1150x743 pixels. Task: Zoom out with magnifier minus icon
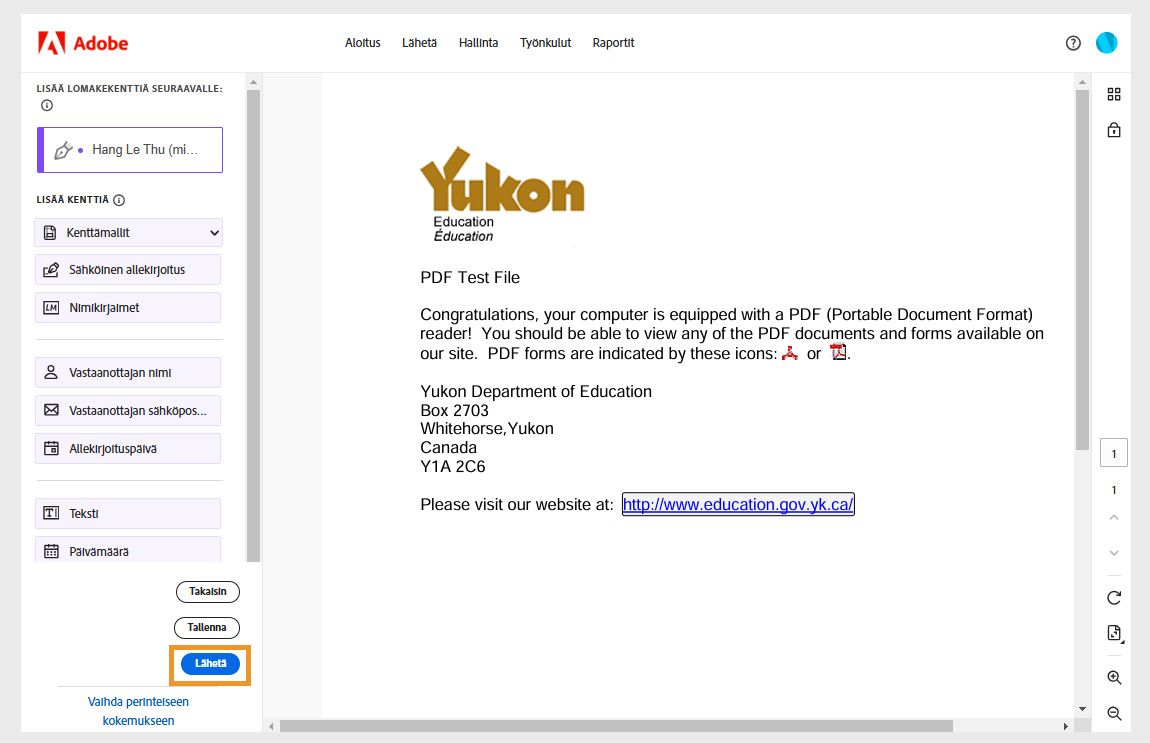click(x=1114, y=713)
